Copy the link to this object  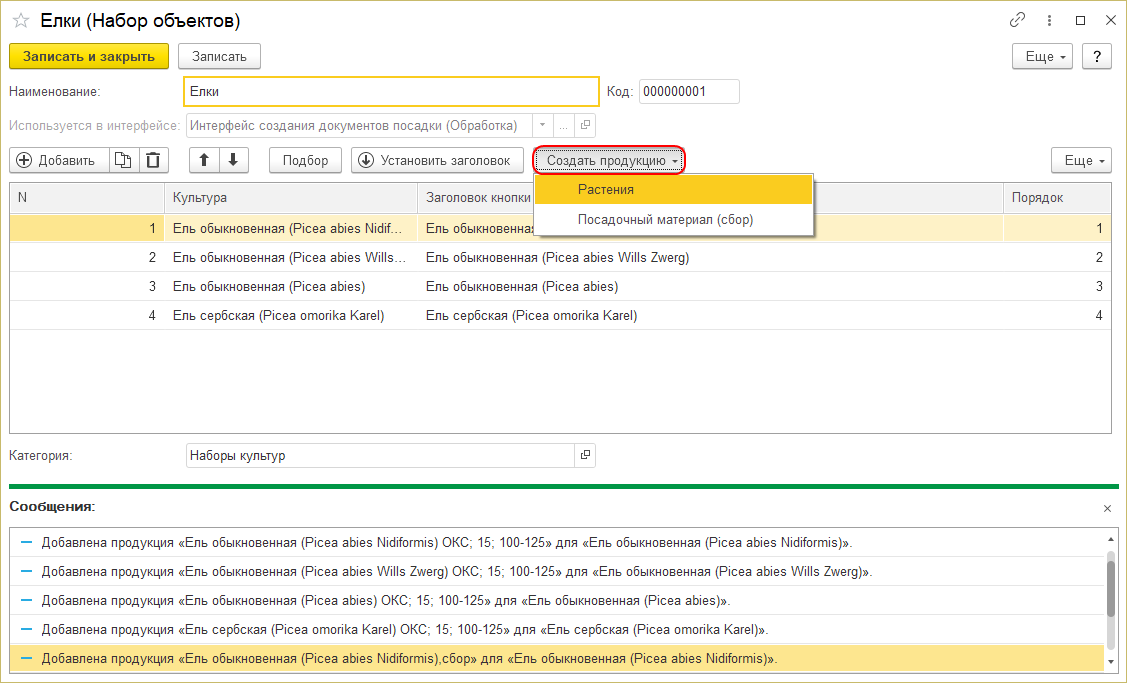tap(1018, 20)
